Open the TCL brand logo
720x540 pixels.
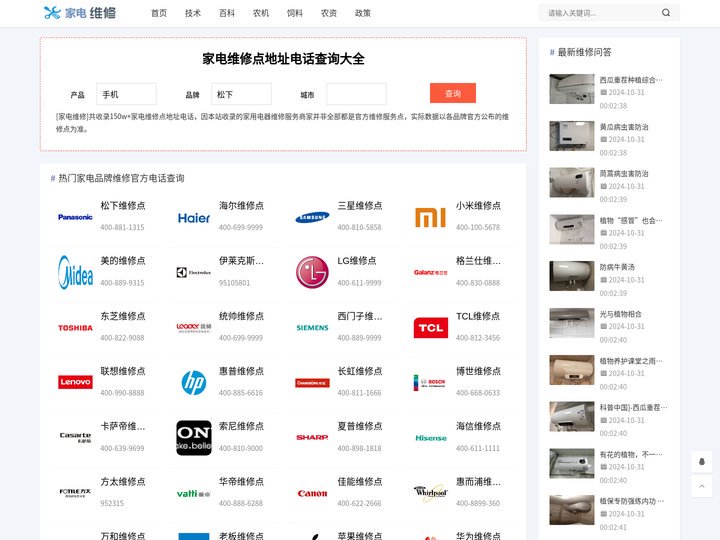coord(430,328)
